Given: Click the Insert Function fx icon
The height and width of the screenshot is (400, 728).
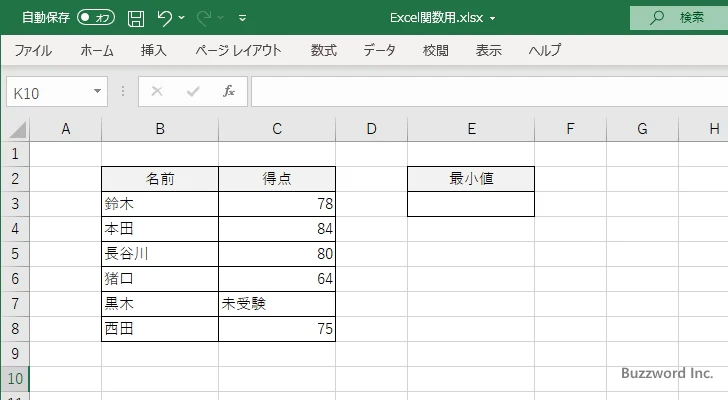Looking at the screenshot, I should coord(229,91).
